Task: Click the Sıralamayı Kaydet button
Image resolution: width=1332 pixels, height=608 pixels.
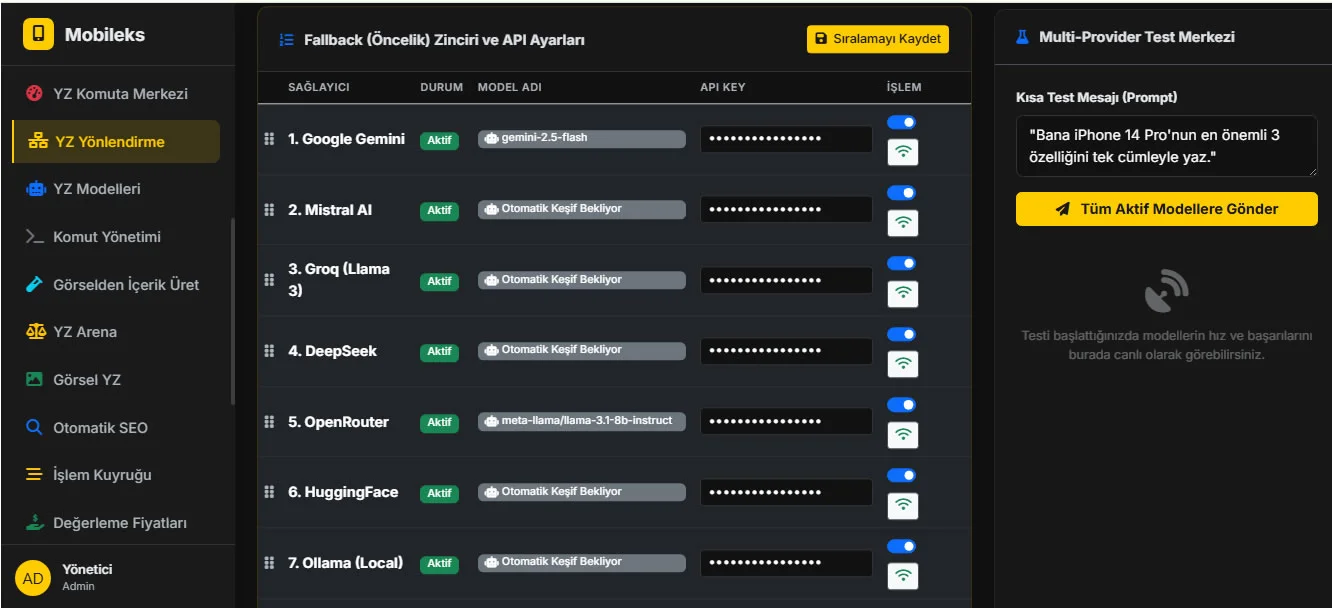Action: (878, 39)
